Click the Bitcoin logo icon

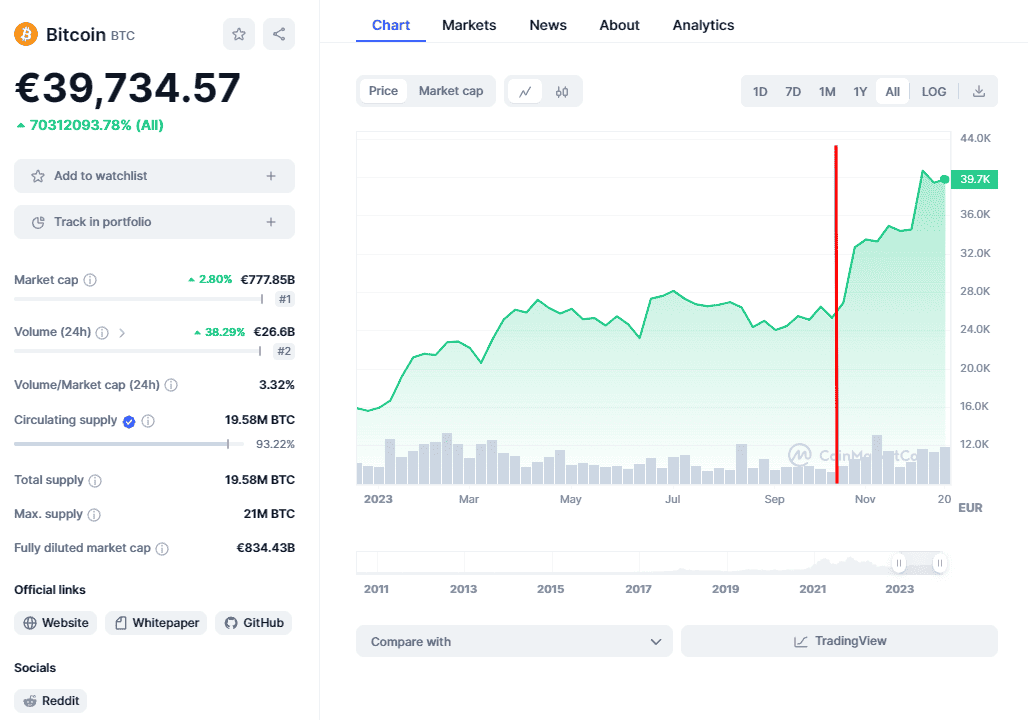[x=26, y=34]
